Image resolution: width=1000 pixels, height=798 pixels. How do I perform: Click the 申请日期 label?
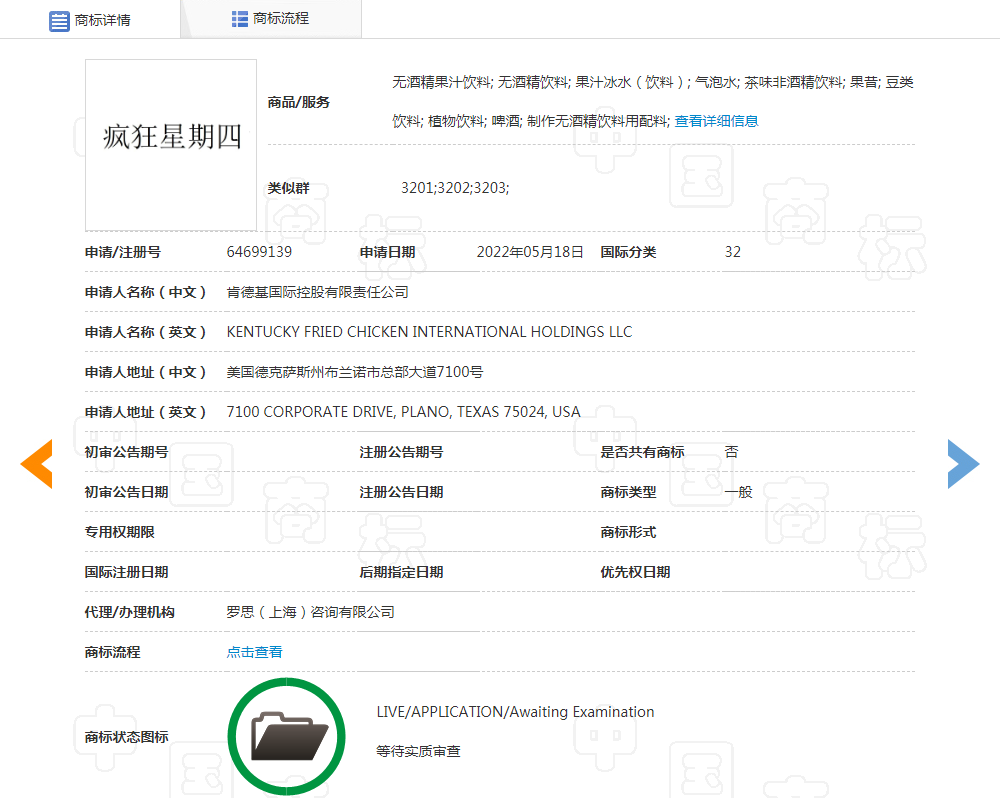click(387, 252)
